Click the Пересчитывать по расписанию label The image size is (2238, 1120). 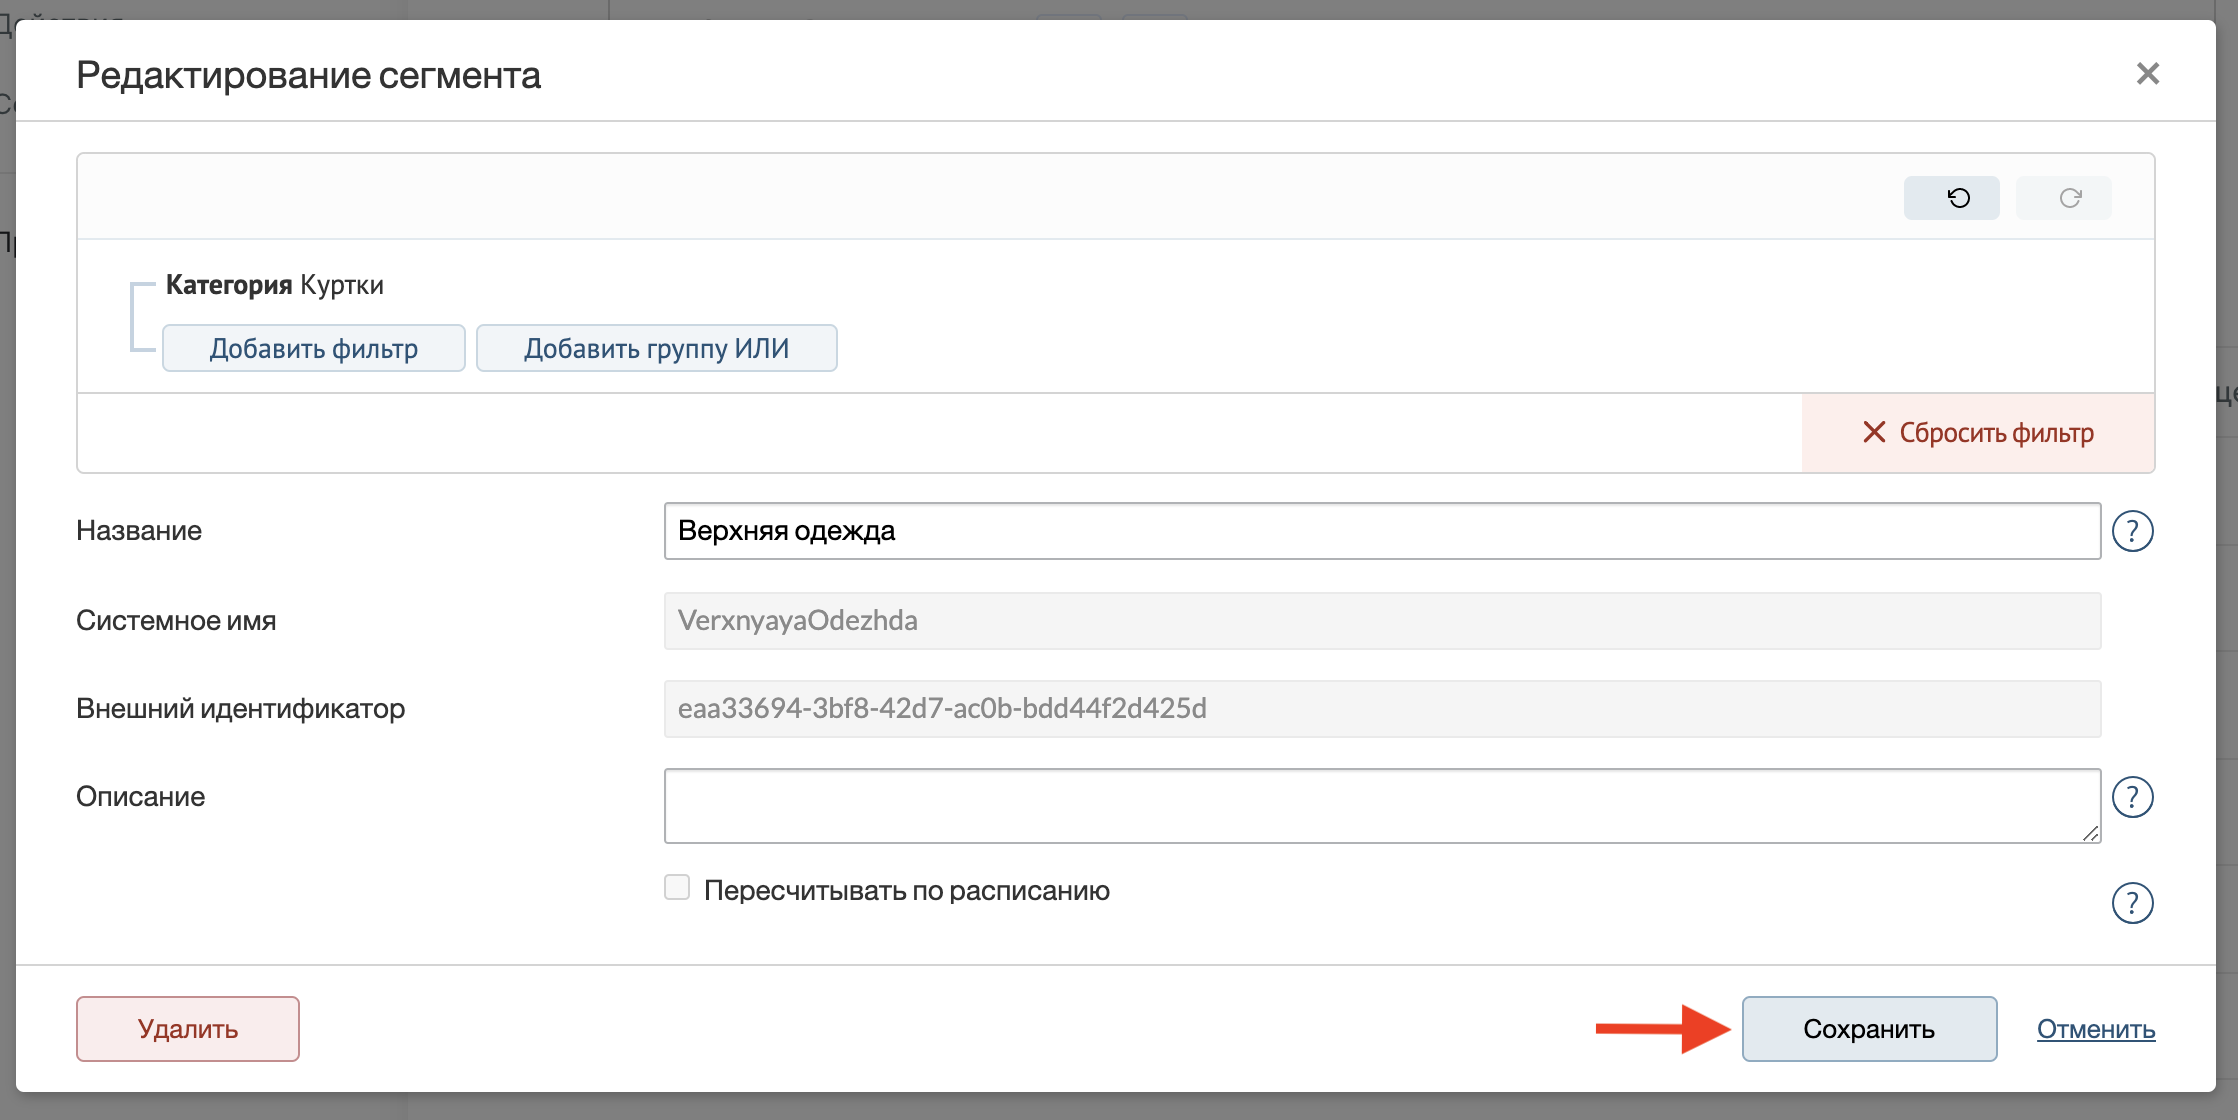coord(907,890)
